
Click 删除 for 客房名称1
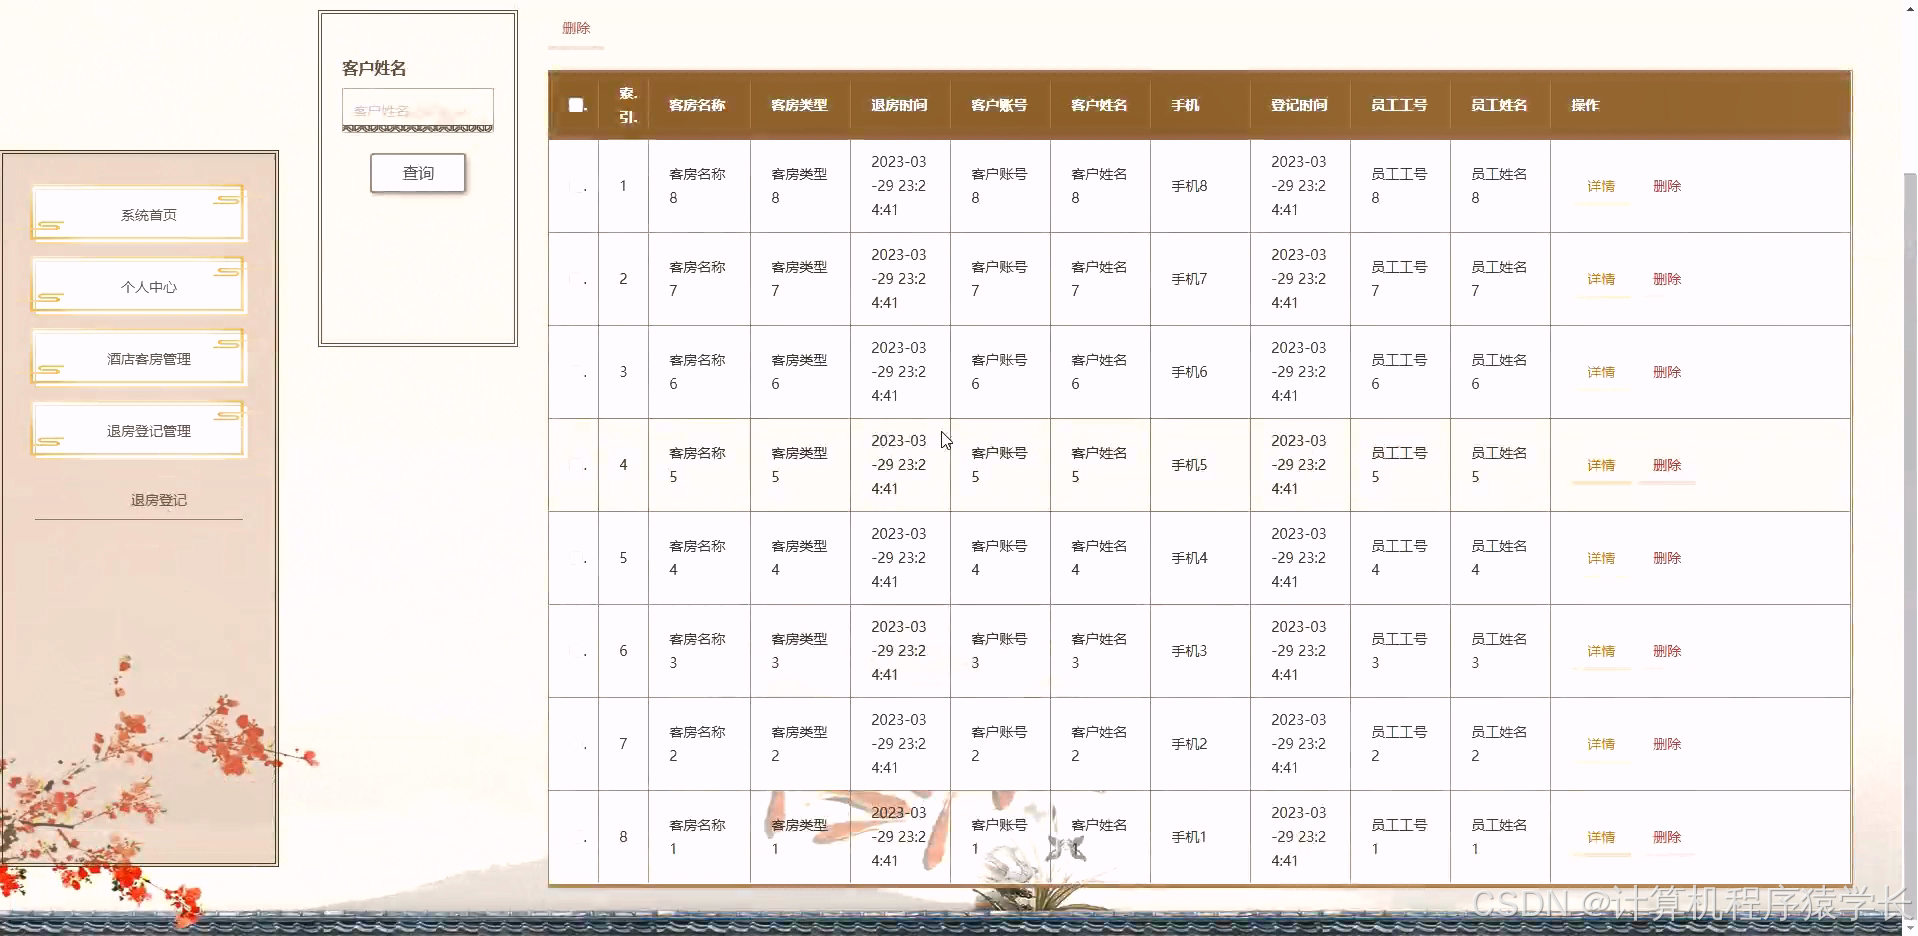[x=1666, y=837]
